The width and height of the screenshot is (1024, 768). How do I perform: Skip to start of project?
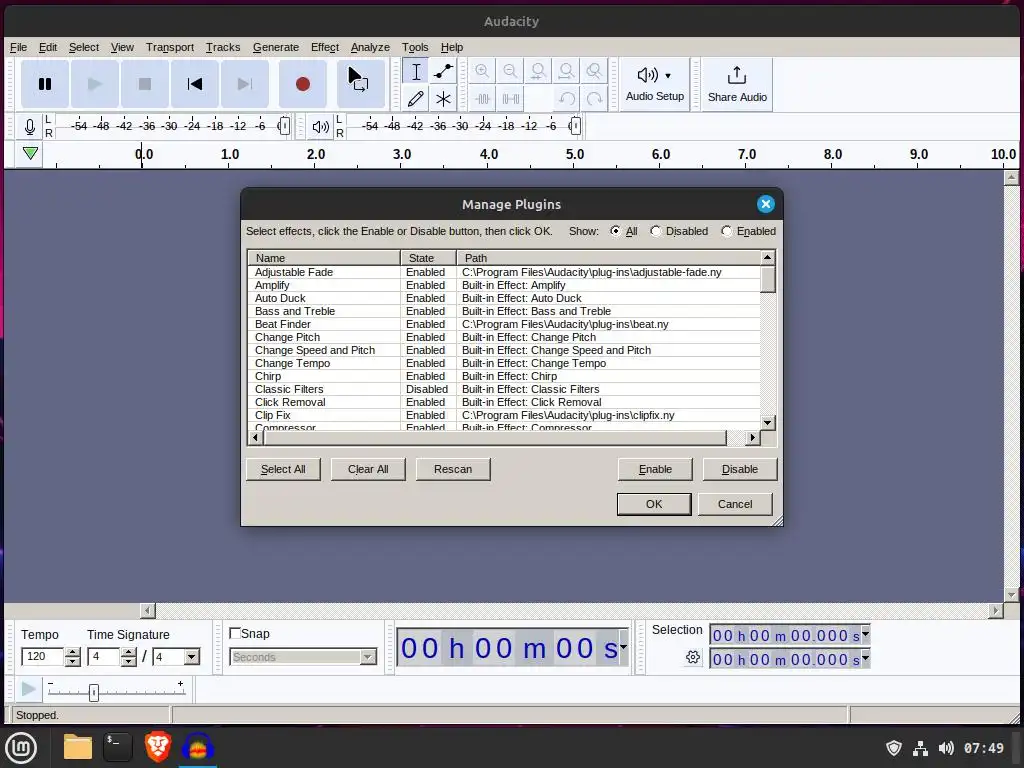pos(195,84)
